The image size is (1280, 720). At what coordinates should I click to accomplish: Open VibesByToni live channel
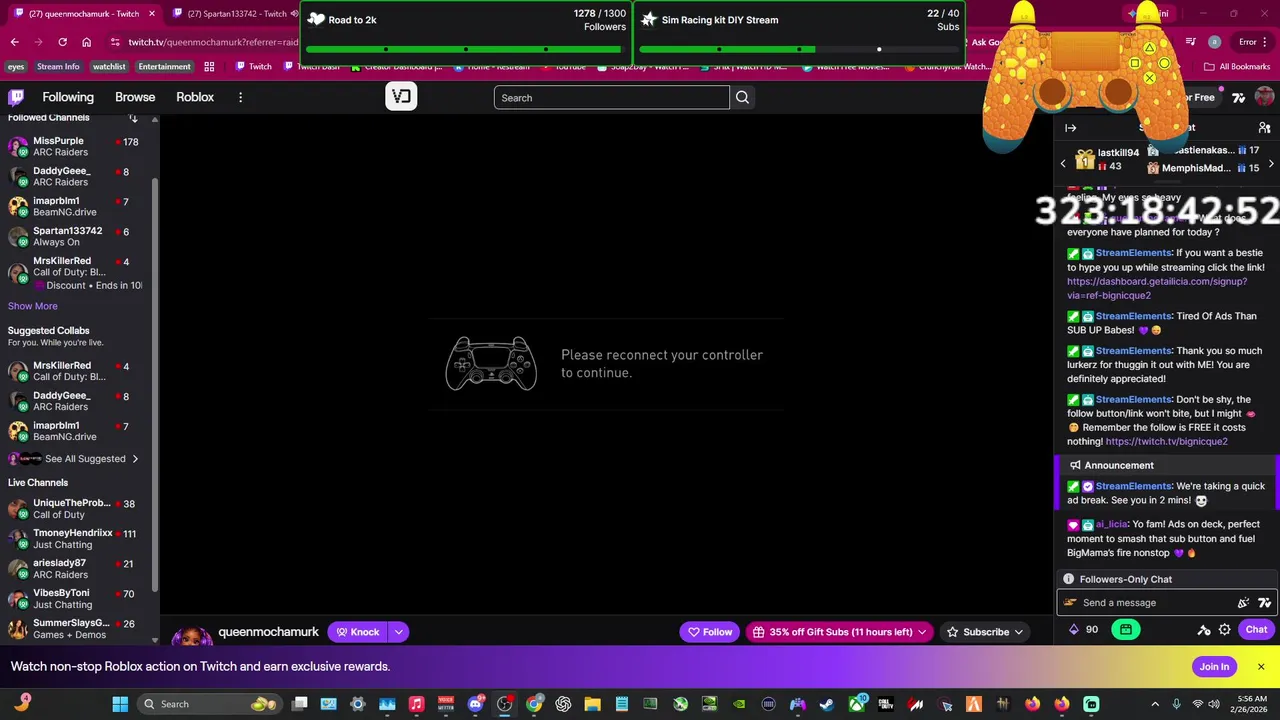coord(74,598)
